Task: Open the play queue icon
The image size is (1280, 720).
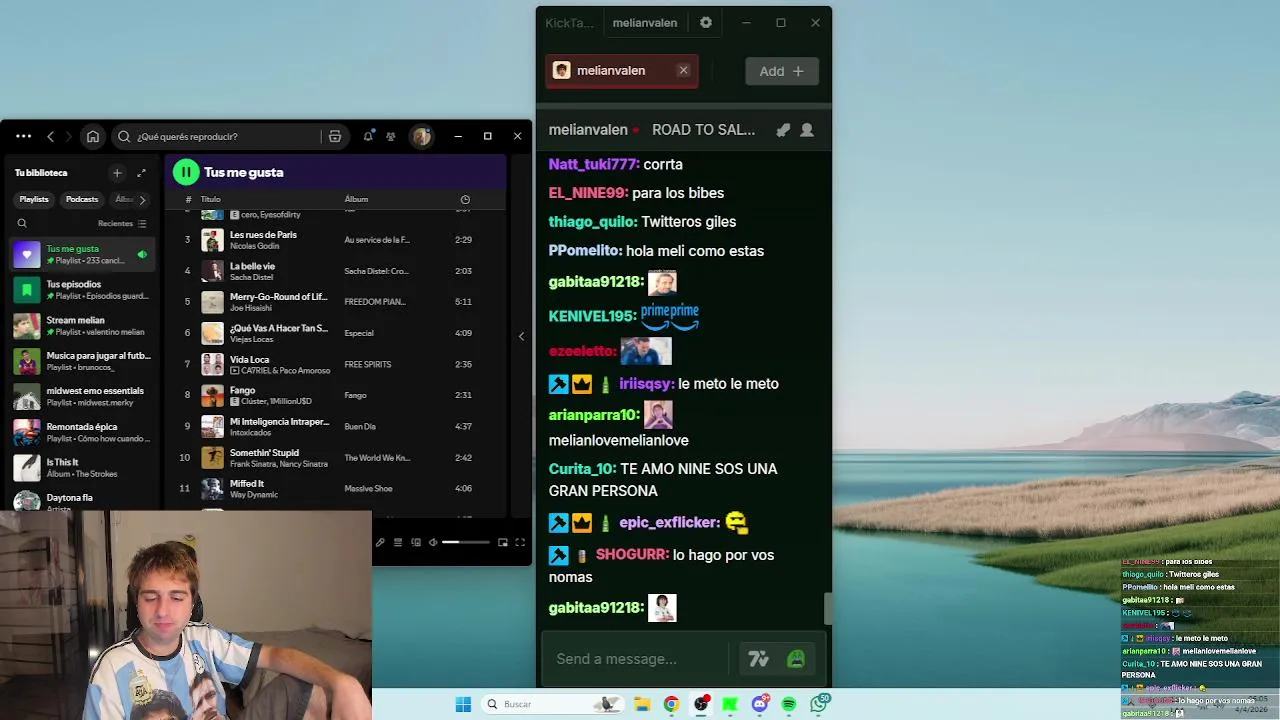Action: (x=398, y=542)
